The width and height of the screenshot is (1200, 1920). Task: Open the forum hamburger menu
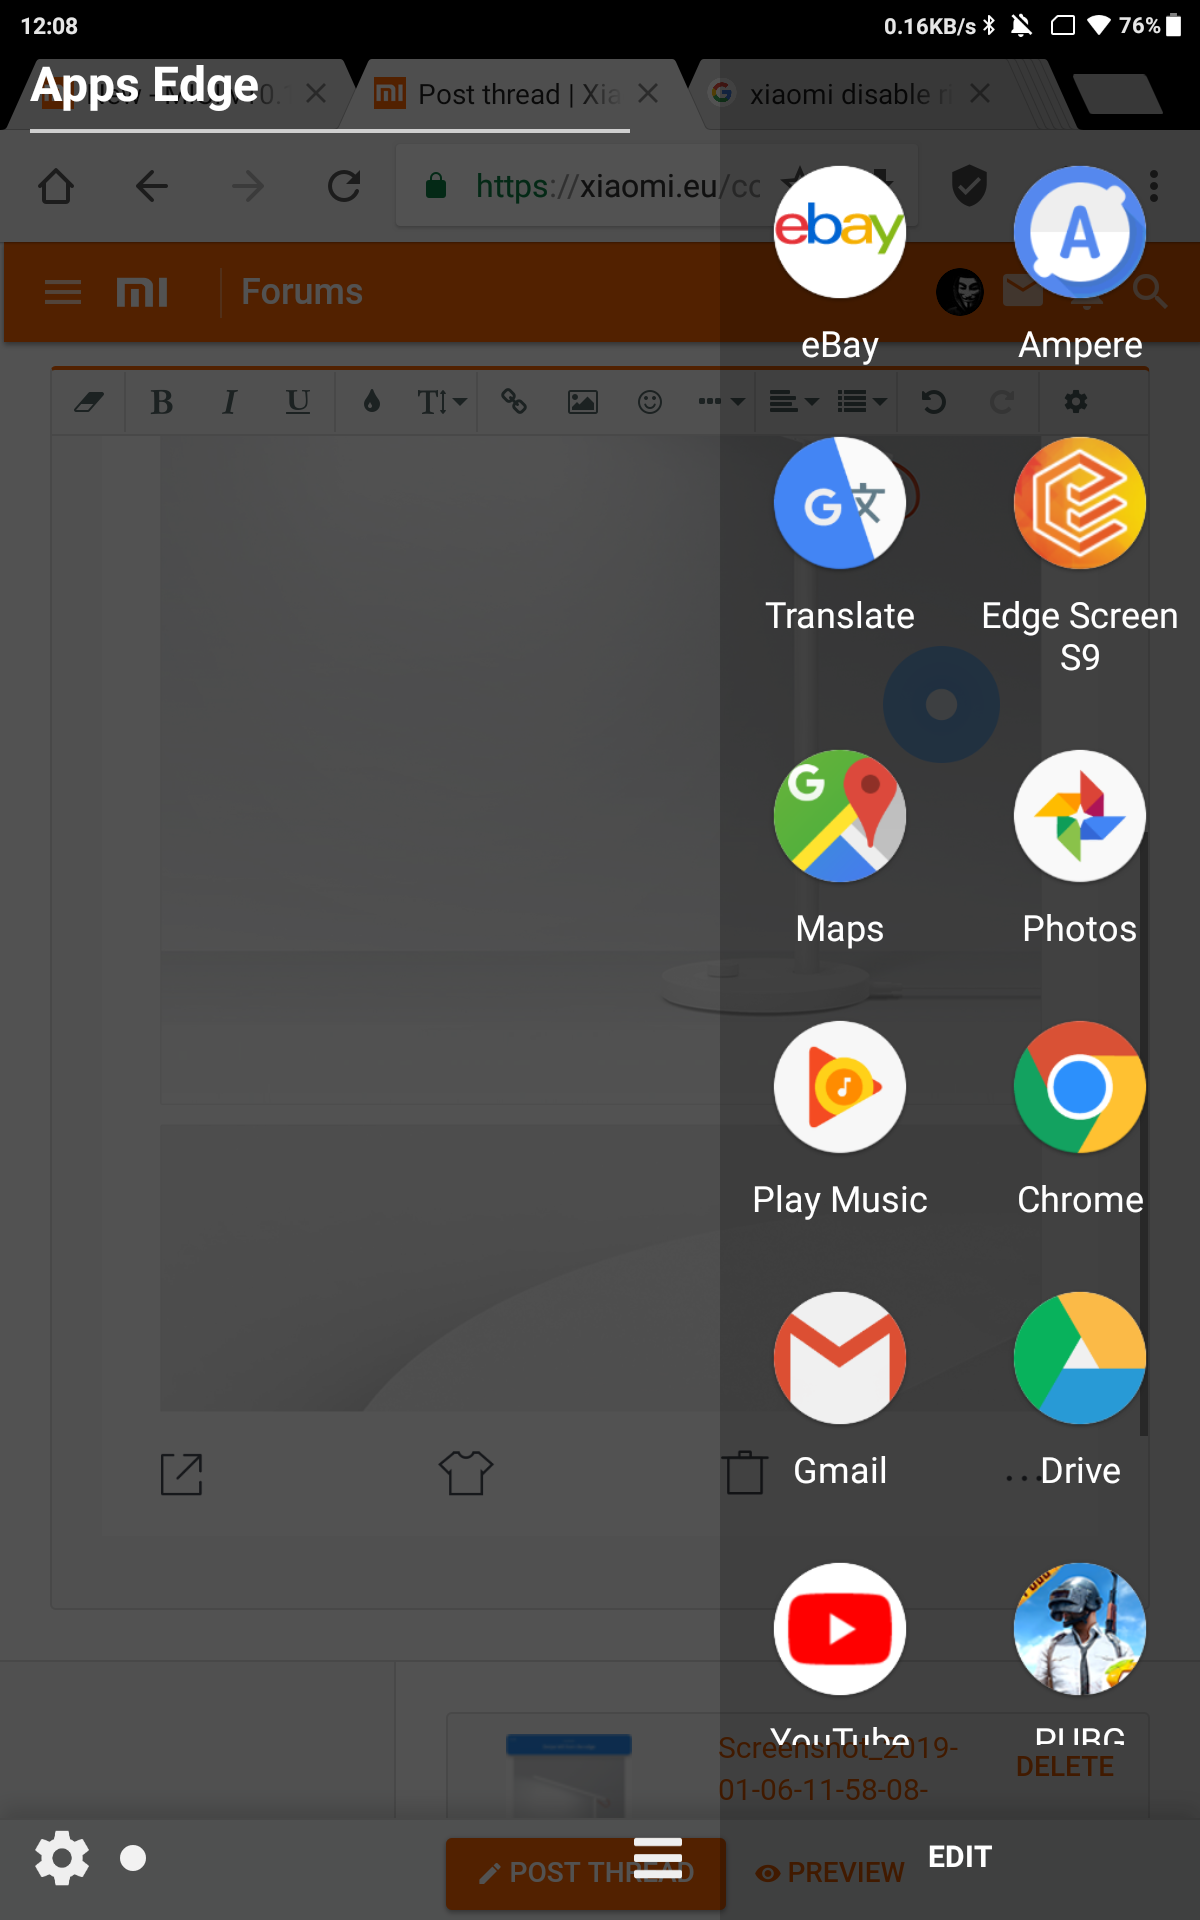tap(63, 292)
